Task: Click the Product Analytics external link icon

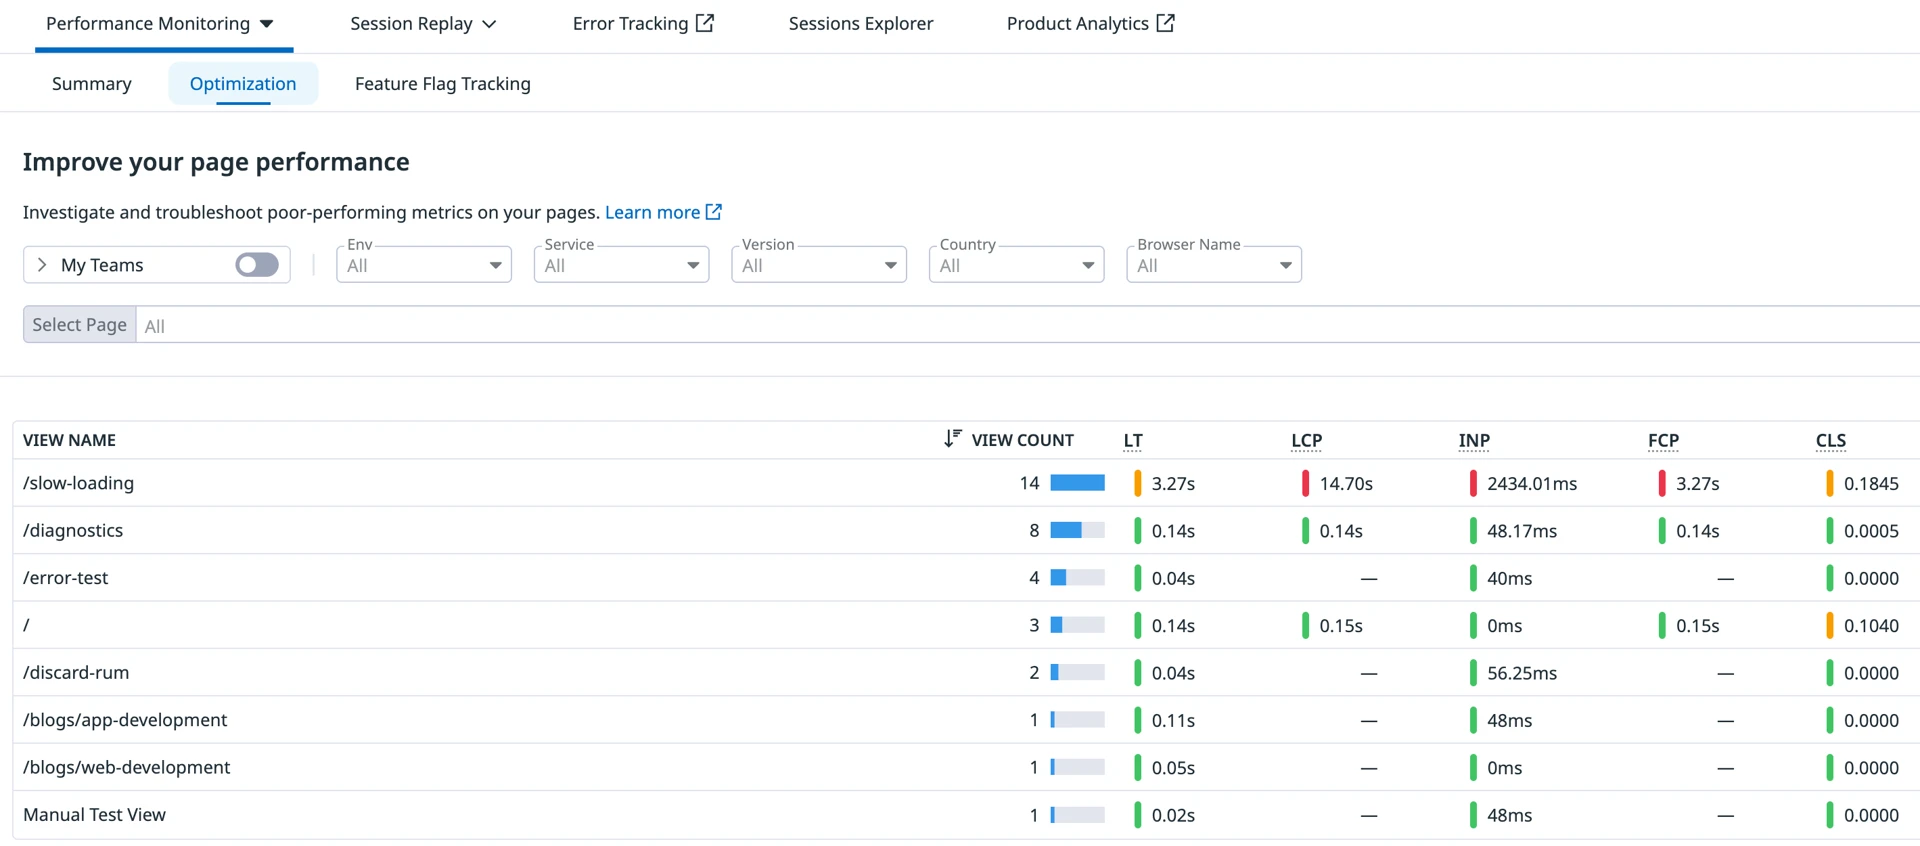Action: [1165, 23]
